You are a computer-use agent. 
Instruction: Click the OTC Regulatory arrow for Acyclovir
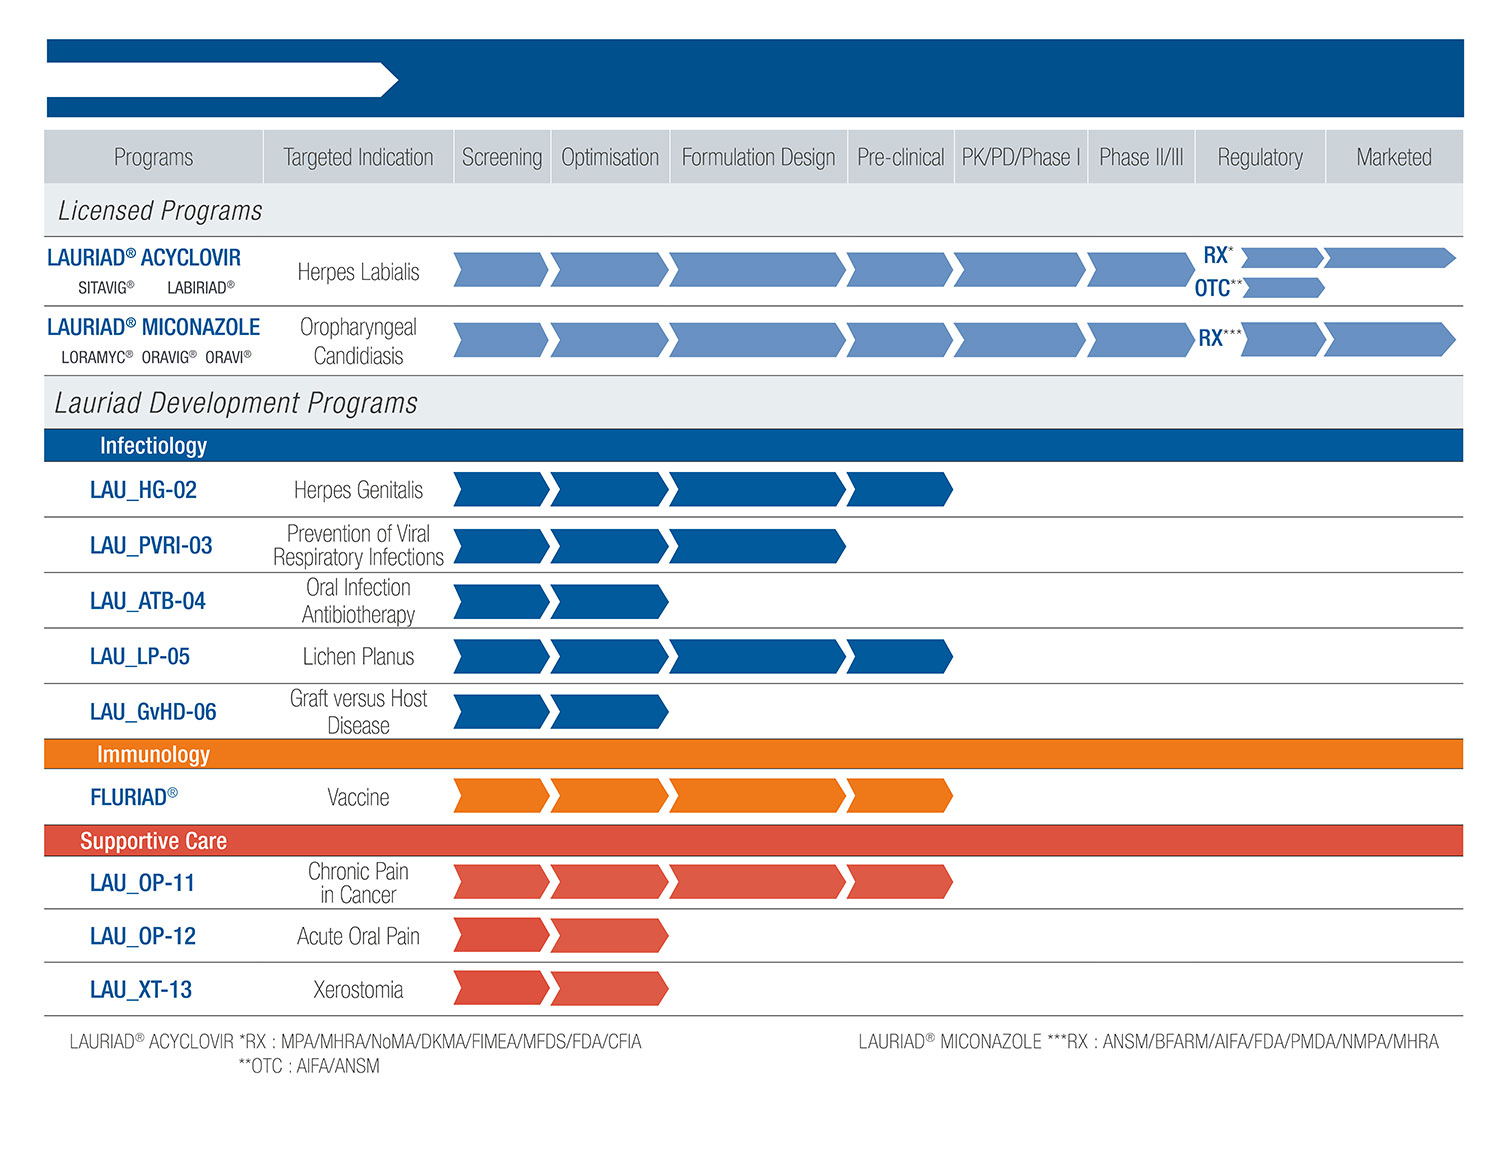coord(1285,288)
